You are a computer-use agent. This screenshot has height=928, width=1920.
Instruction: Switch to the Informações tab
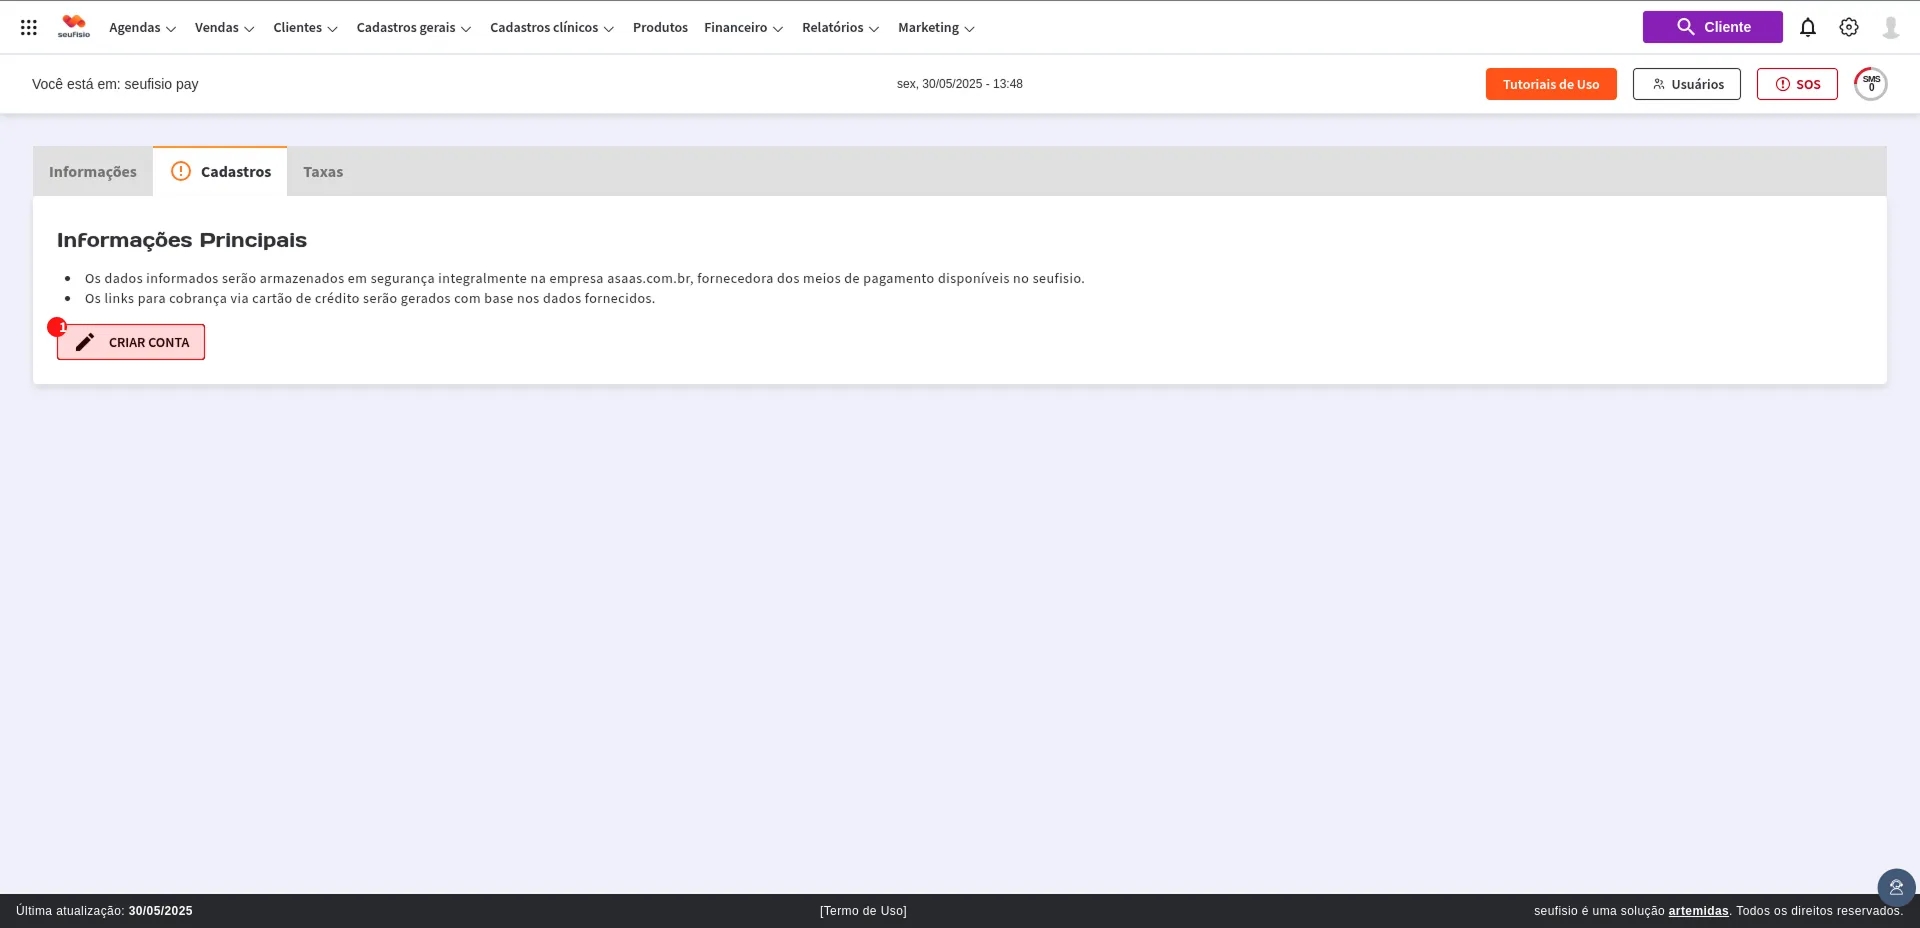[93, 172]
